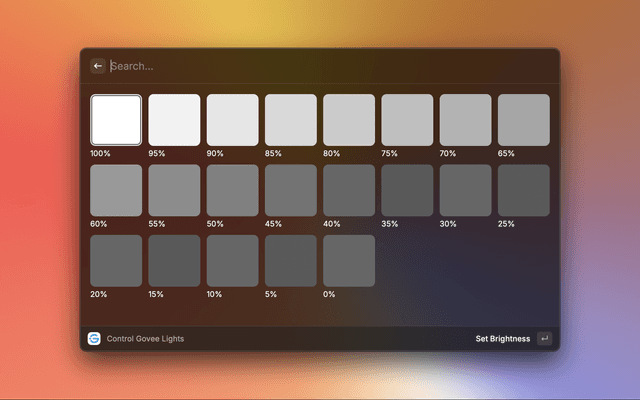Select the 40% brightness tile
Viewport: 640px width, 400px height.
pyautogui.click(x=349, y=190)
